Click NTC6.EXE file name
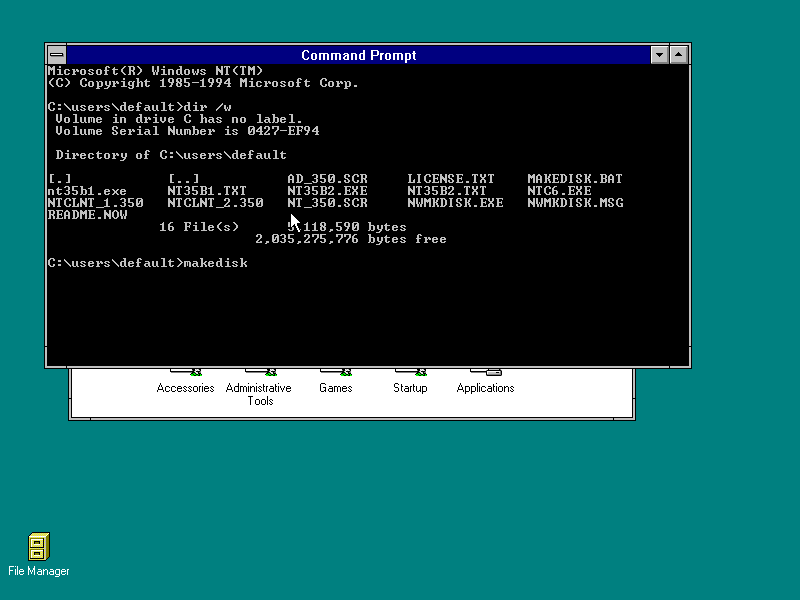800x600 pixels. pos(559,191)
